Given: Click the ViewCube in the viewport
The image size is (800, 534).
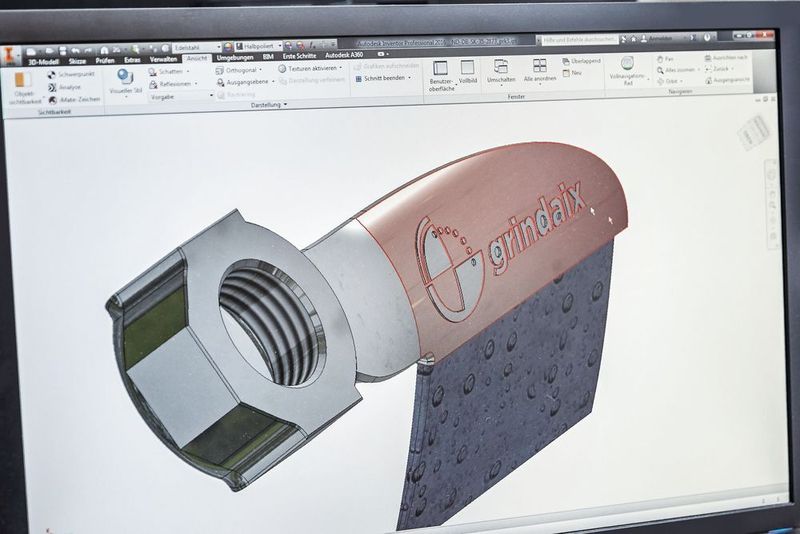Looking at the screenshot, I should coord(754,133).
